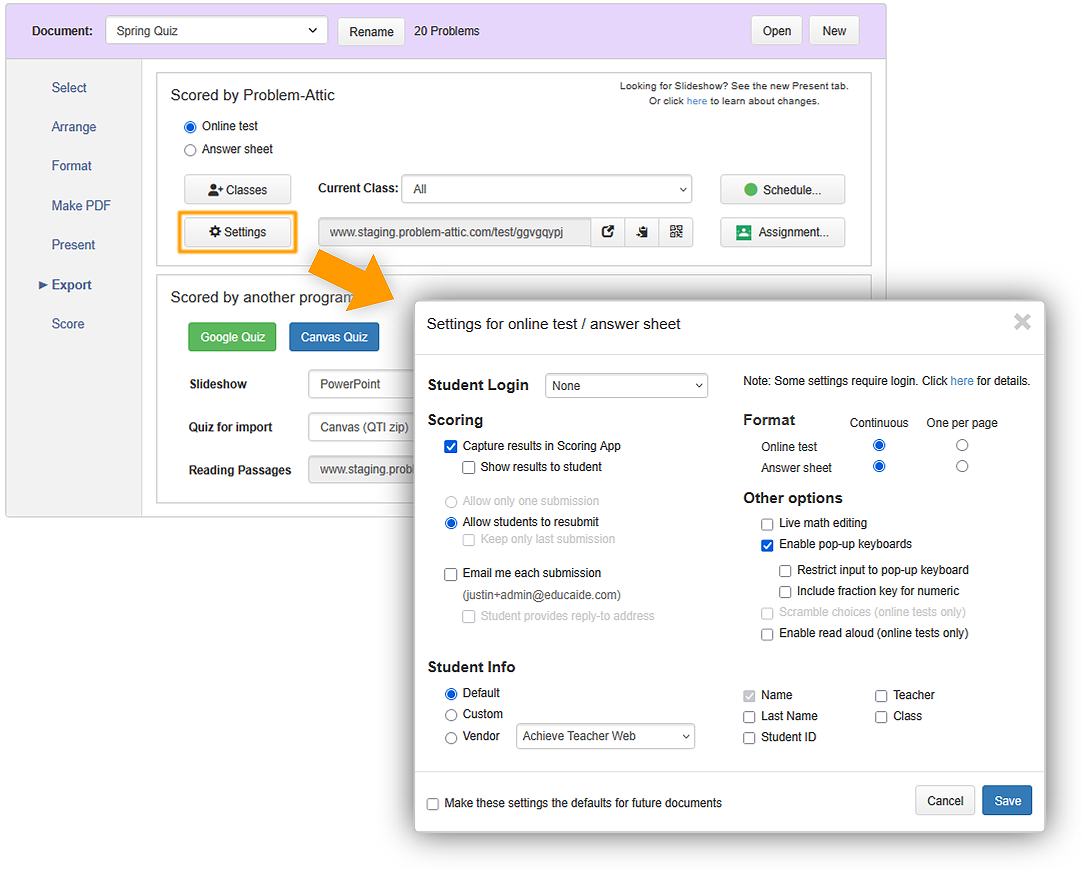Click the green Google Quiz button
The image size is (1084, 871).
pos(233,337)
